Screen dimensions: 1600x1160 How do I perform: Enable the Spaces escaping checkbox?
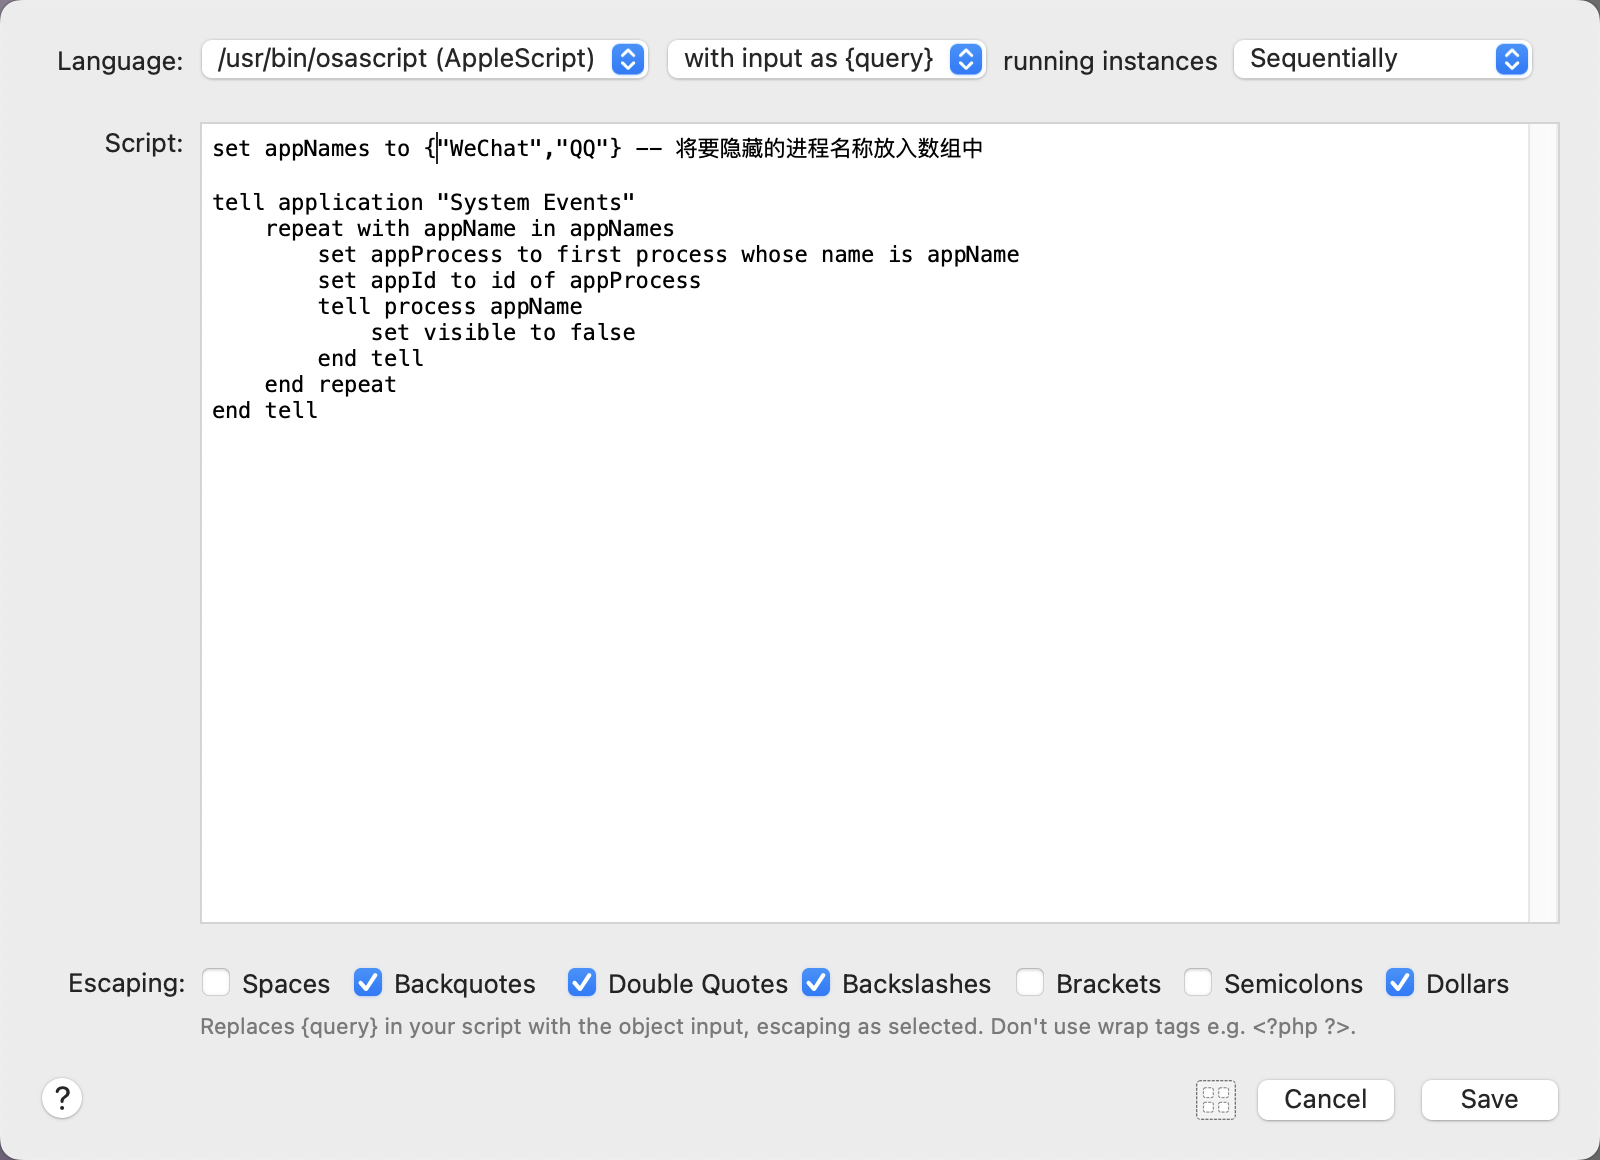(x=216, y=983)
